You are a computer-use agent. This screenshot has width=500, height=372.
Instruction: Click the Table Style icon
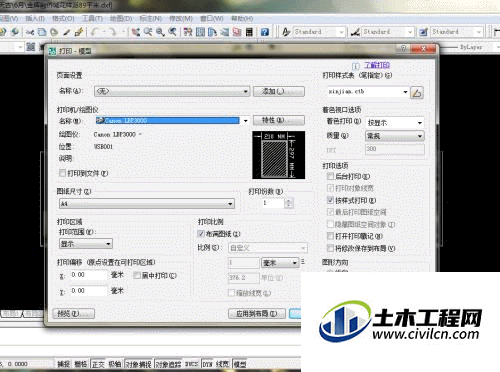click(423, 32)
